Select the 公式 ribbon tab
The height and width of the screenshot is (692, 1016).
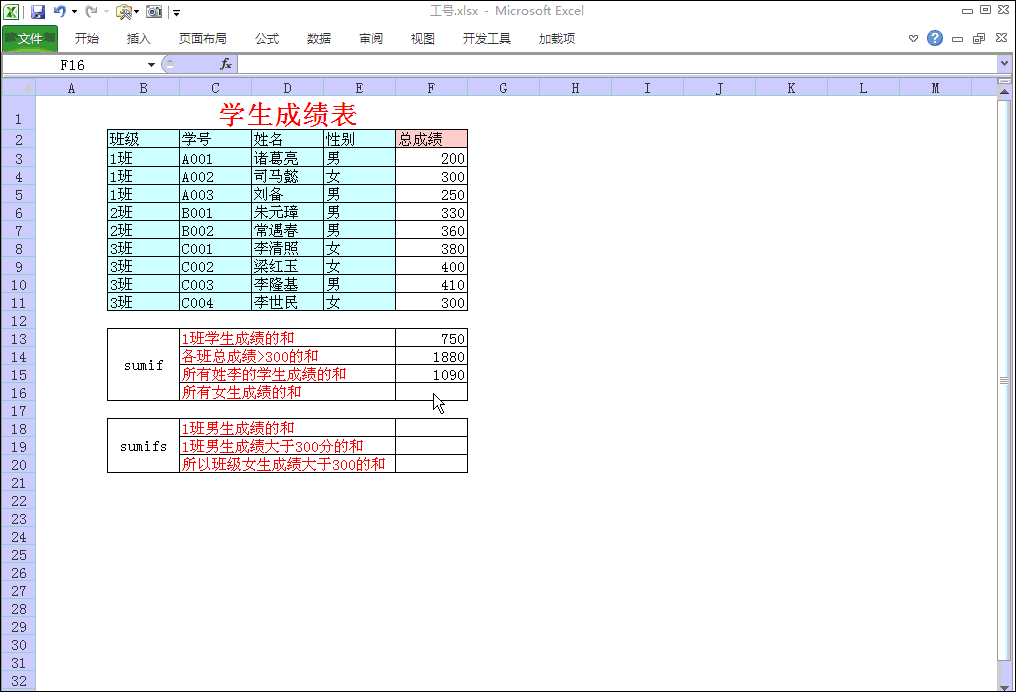266,38
